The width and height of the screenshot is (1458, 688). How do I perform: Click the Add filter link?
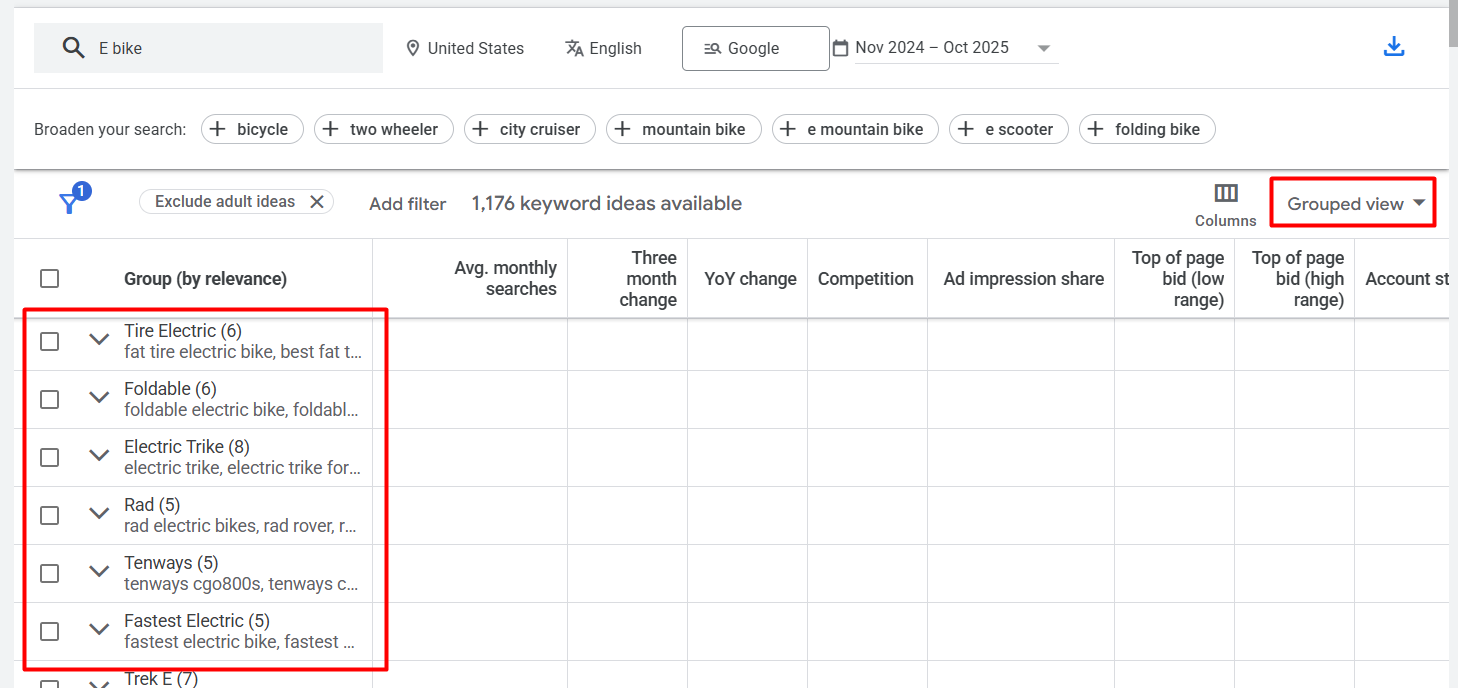tap(407, 204)
